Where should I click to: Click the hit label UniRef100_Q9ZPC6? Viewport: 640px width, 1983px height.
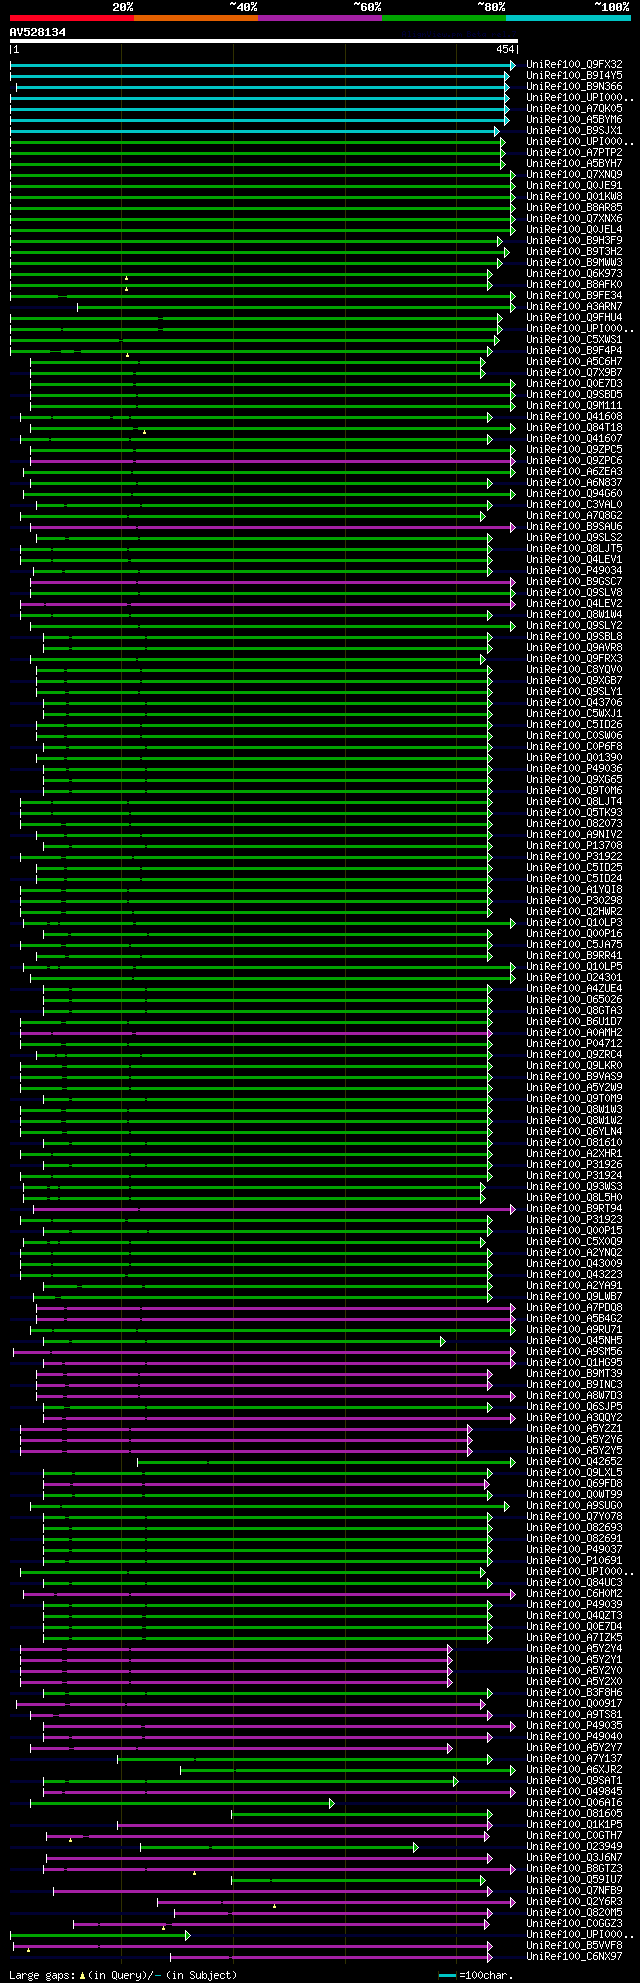pos(574,460)
